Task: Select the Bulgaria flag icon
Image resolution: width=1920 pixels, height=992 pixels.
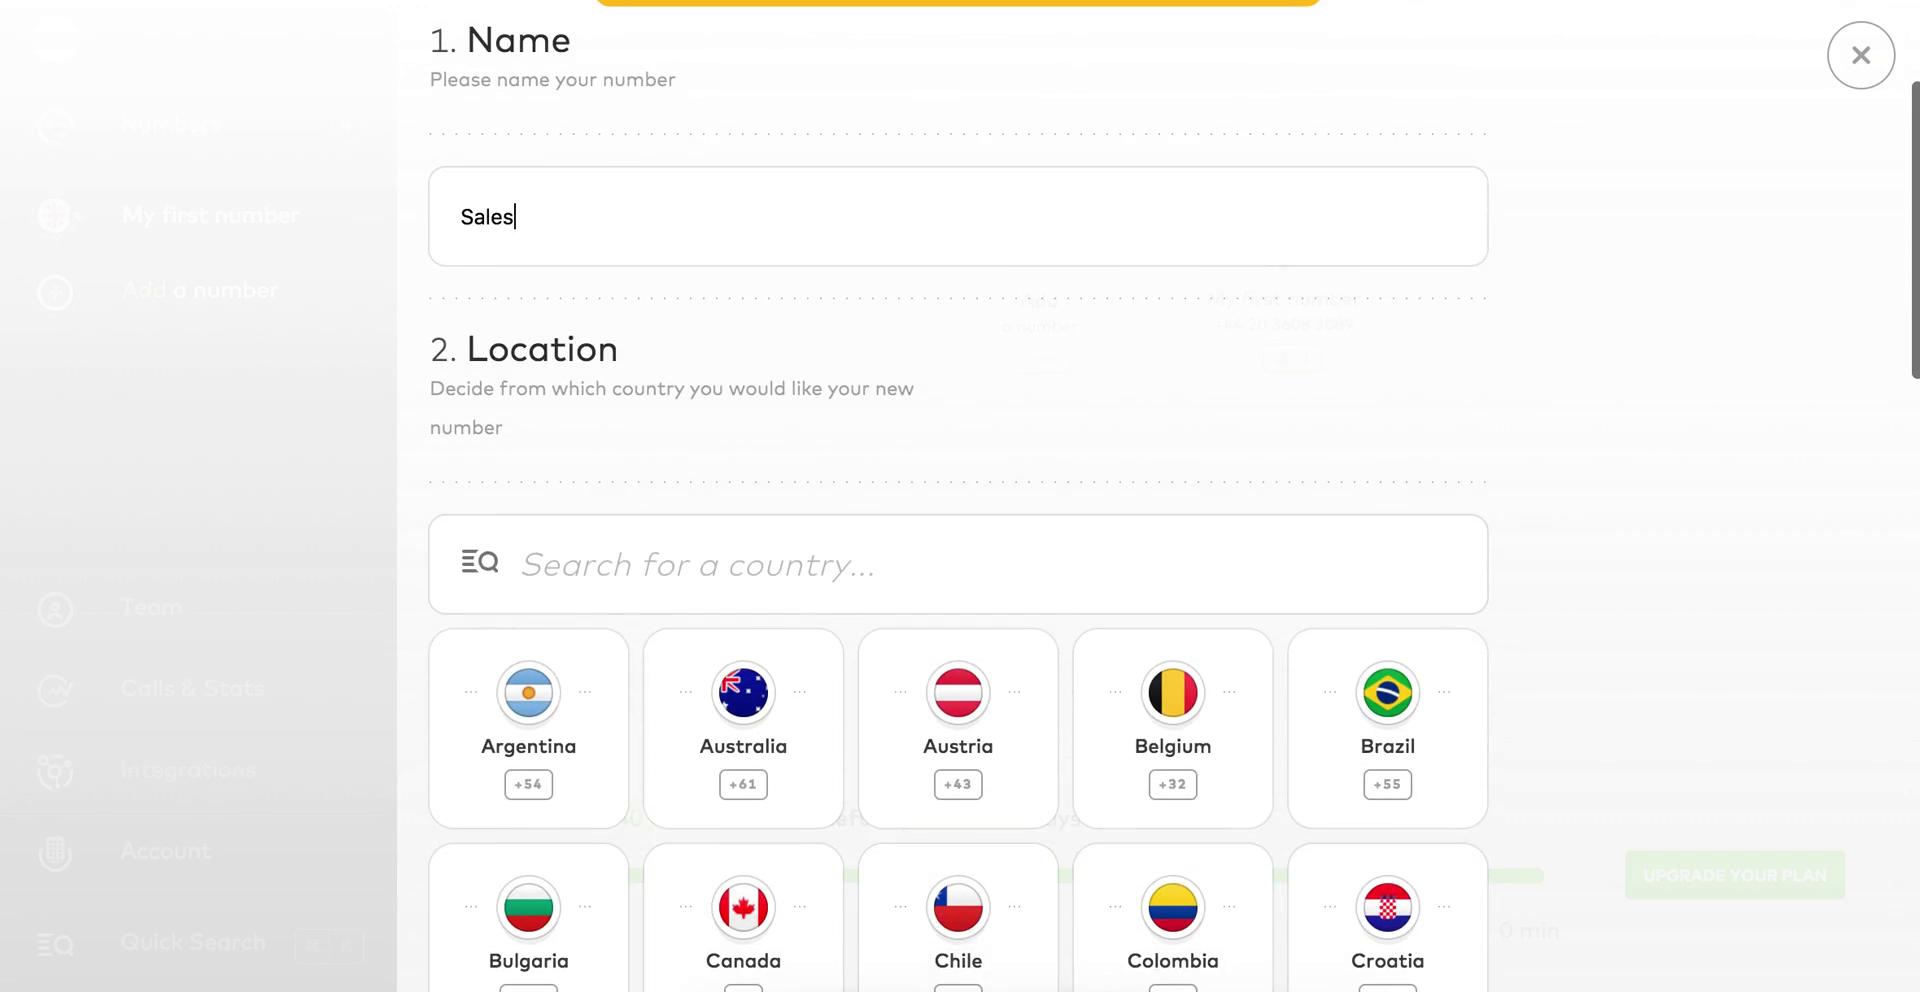Action: pos(528,907)
